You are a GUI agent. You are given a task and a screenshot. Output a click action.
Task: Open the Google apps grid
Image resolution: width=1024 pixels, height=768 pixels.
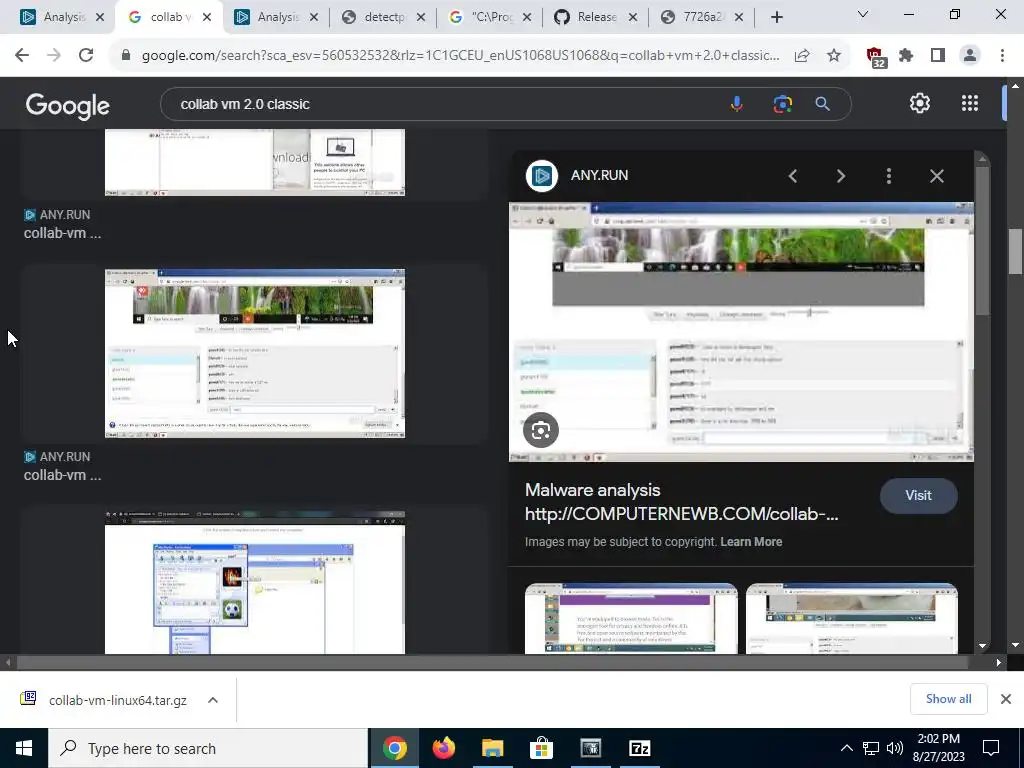(x=970, y=103)
